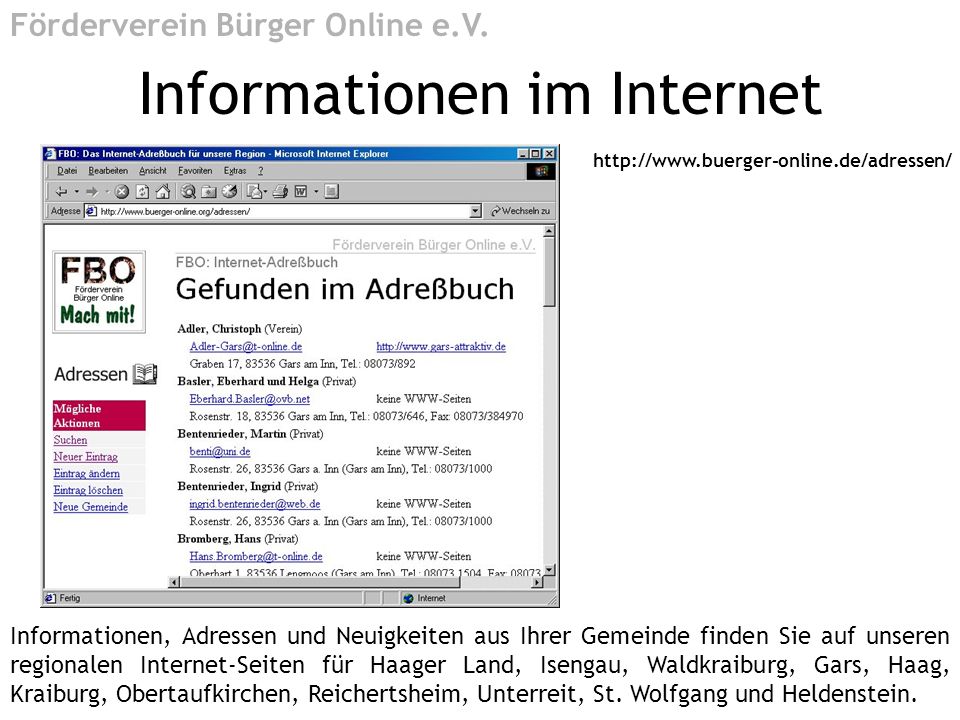This screenshot has width=960, height=720.
Task: Click the Wechseln zu button
Action: click(520, 211)
